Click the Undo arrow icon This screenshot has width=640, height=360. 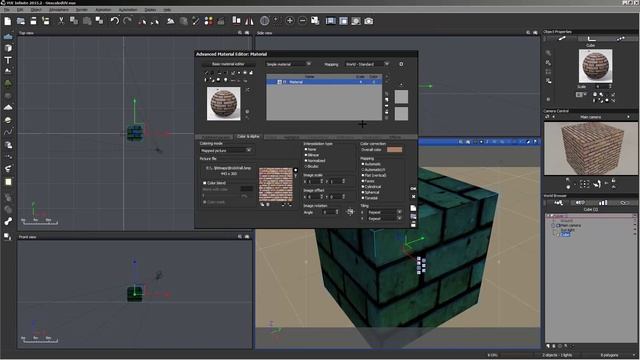pos(115,21)
